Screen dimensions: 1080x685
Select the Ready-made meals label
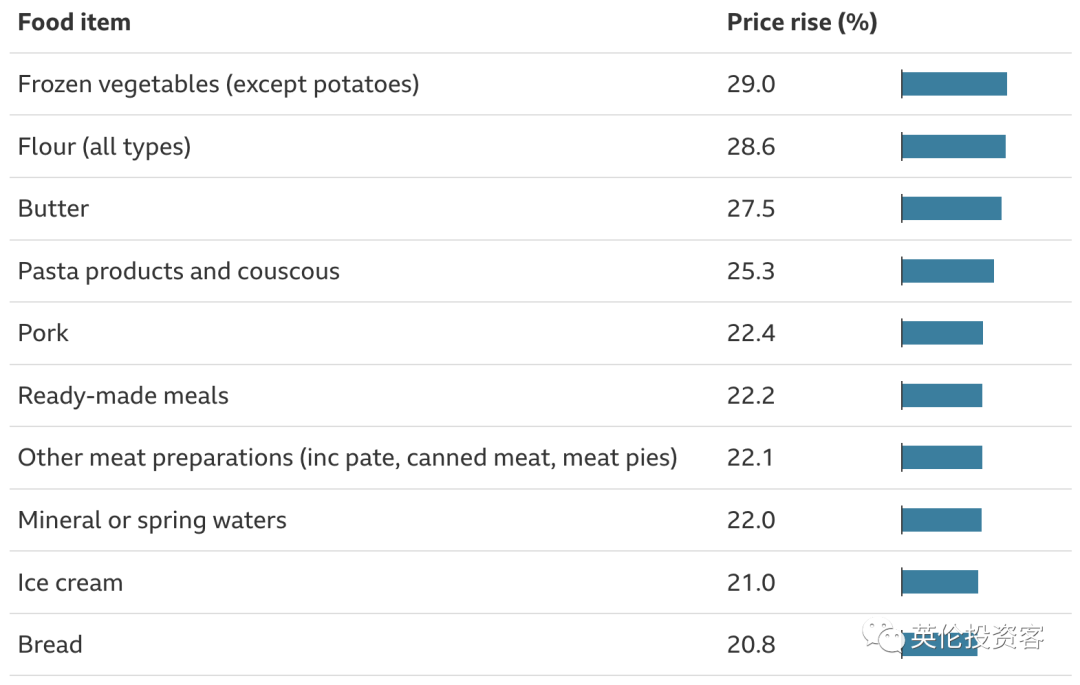(123, 396)
